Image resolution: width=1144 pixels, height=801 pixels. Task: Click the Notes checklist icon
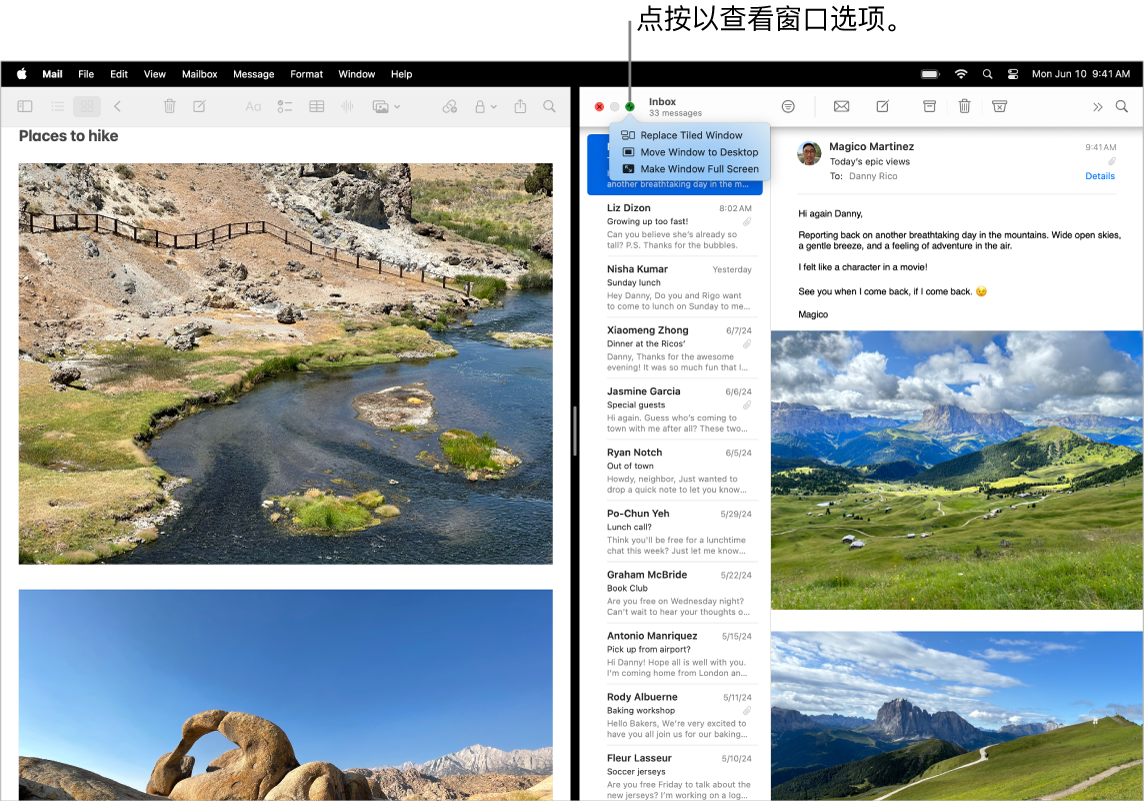(285, 106)
